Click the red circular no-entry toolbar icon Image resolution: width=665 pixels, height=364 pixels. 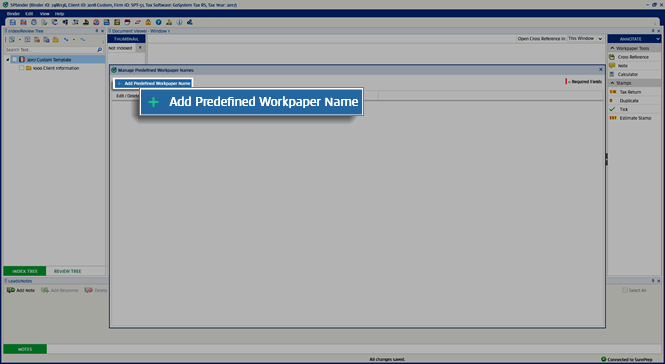click(96, 22)
